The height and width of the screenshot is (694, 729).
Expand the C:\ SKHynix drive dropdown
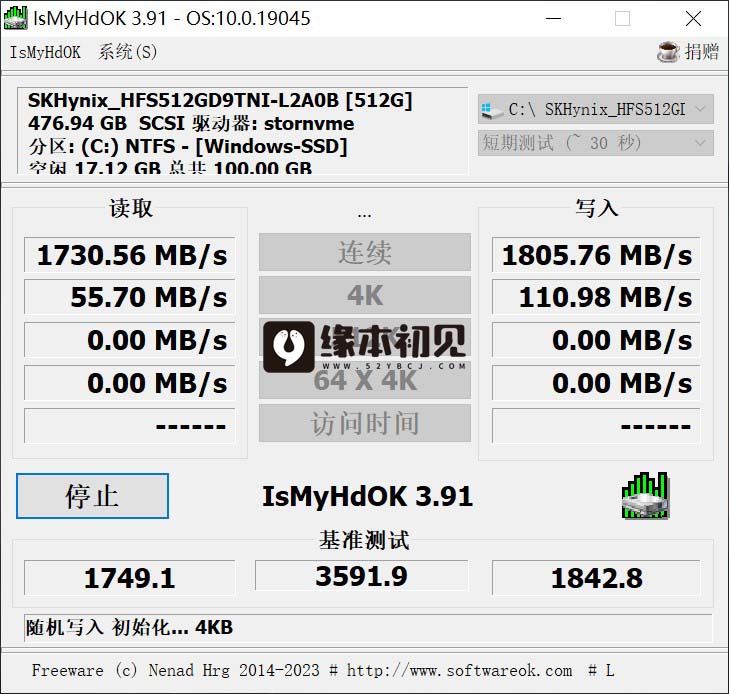596,109
